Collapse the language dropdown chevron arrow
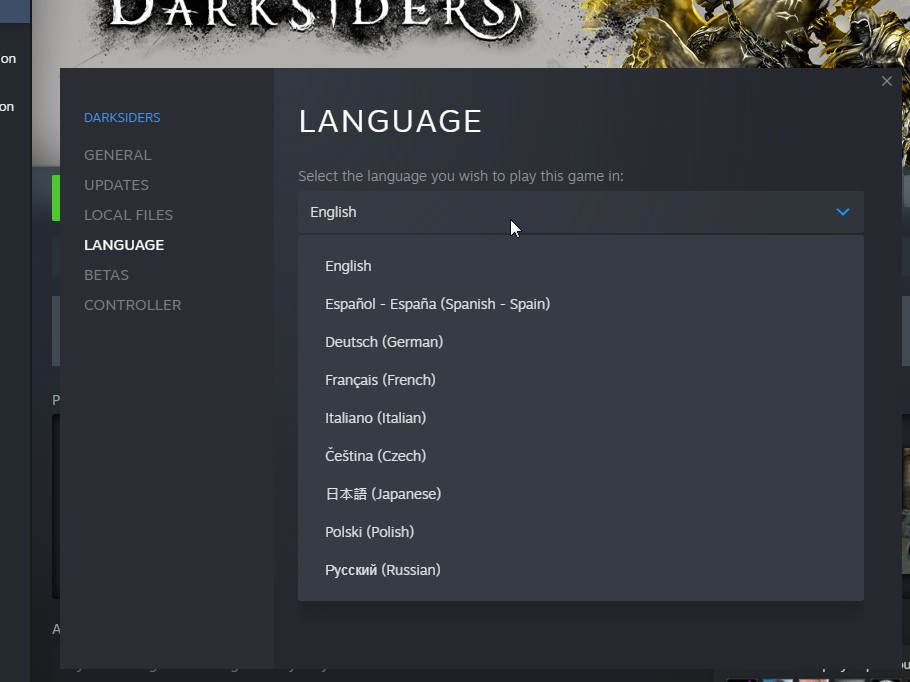910x682 pixels. 843,212
